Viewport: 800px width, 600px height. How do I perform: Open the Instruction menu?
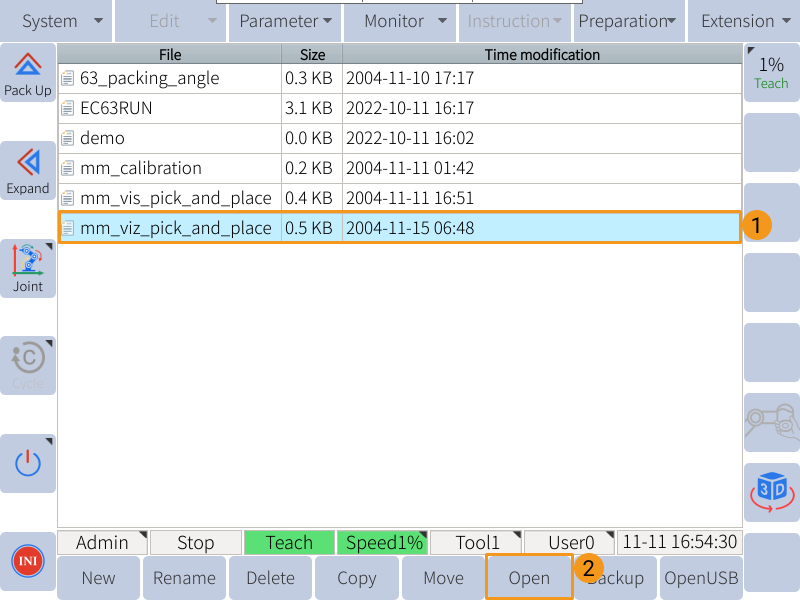[515, 21]
